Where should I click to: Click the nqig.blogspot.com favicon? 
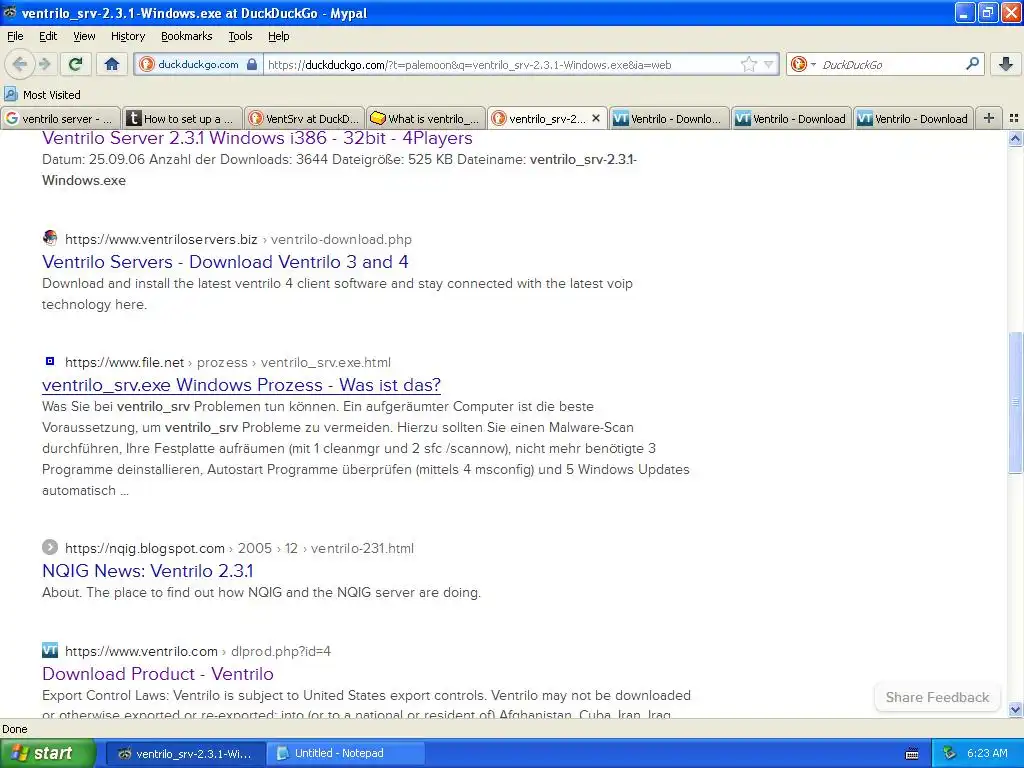[x=50, y=547]
